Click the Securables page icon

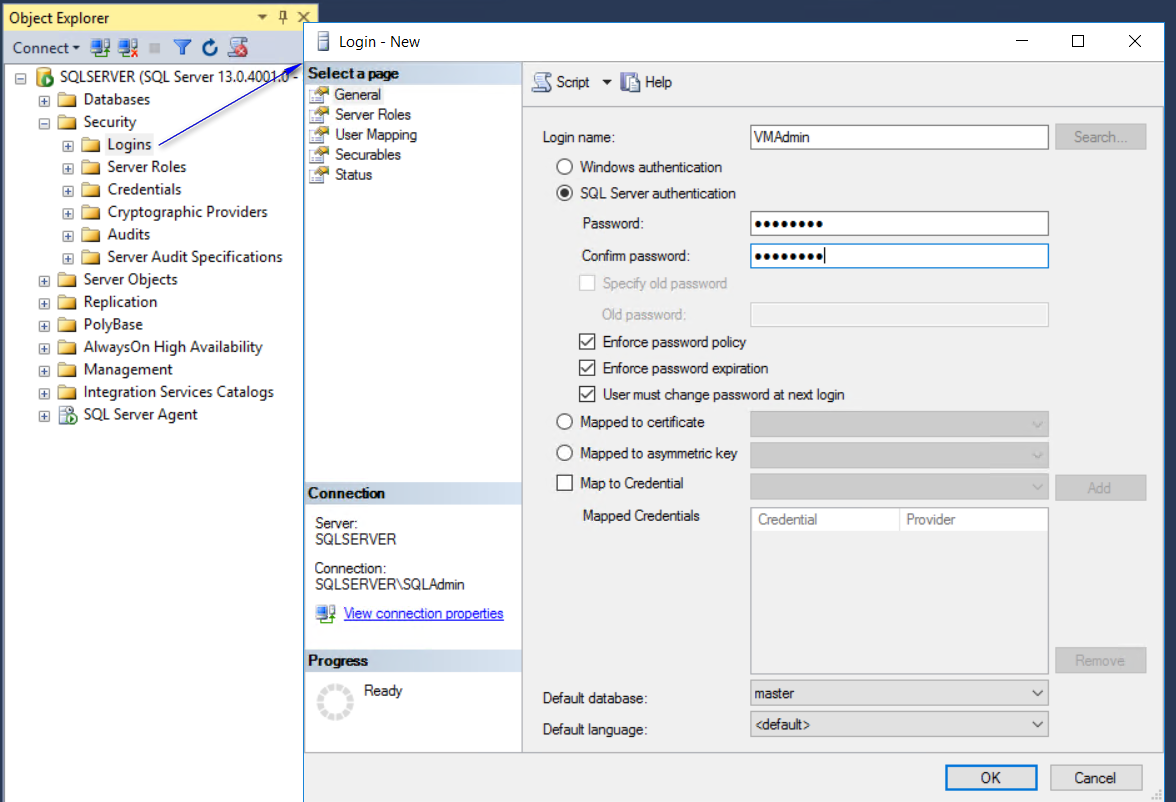pyautogui.click(x=320, y=155)
